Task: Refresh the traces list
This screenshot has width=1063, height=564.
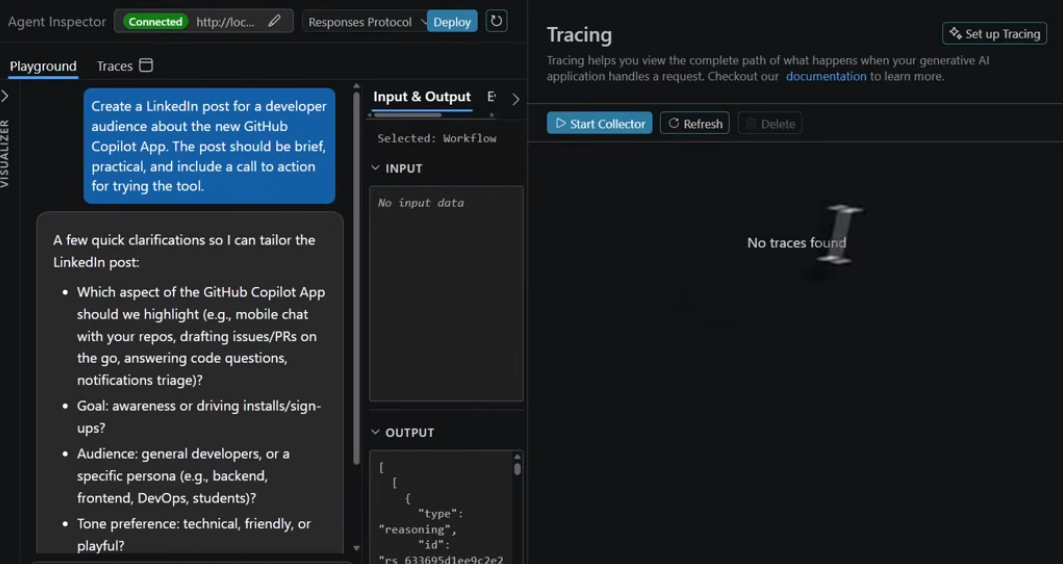Action: 695,123
